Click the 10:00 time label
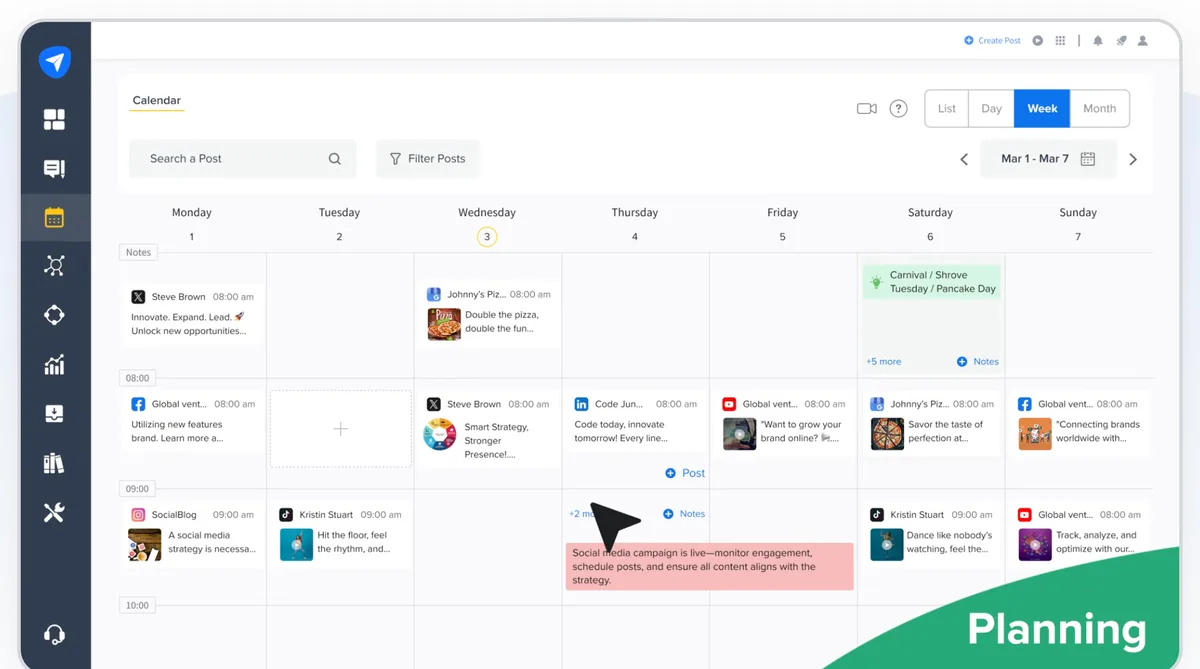The height and width of the screenshot is (669, 1200). point(138,605)
